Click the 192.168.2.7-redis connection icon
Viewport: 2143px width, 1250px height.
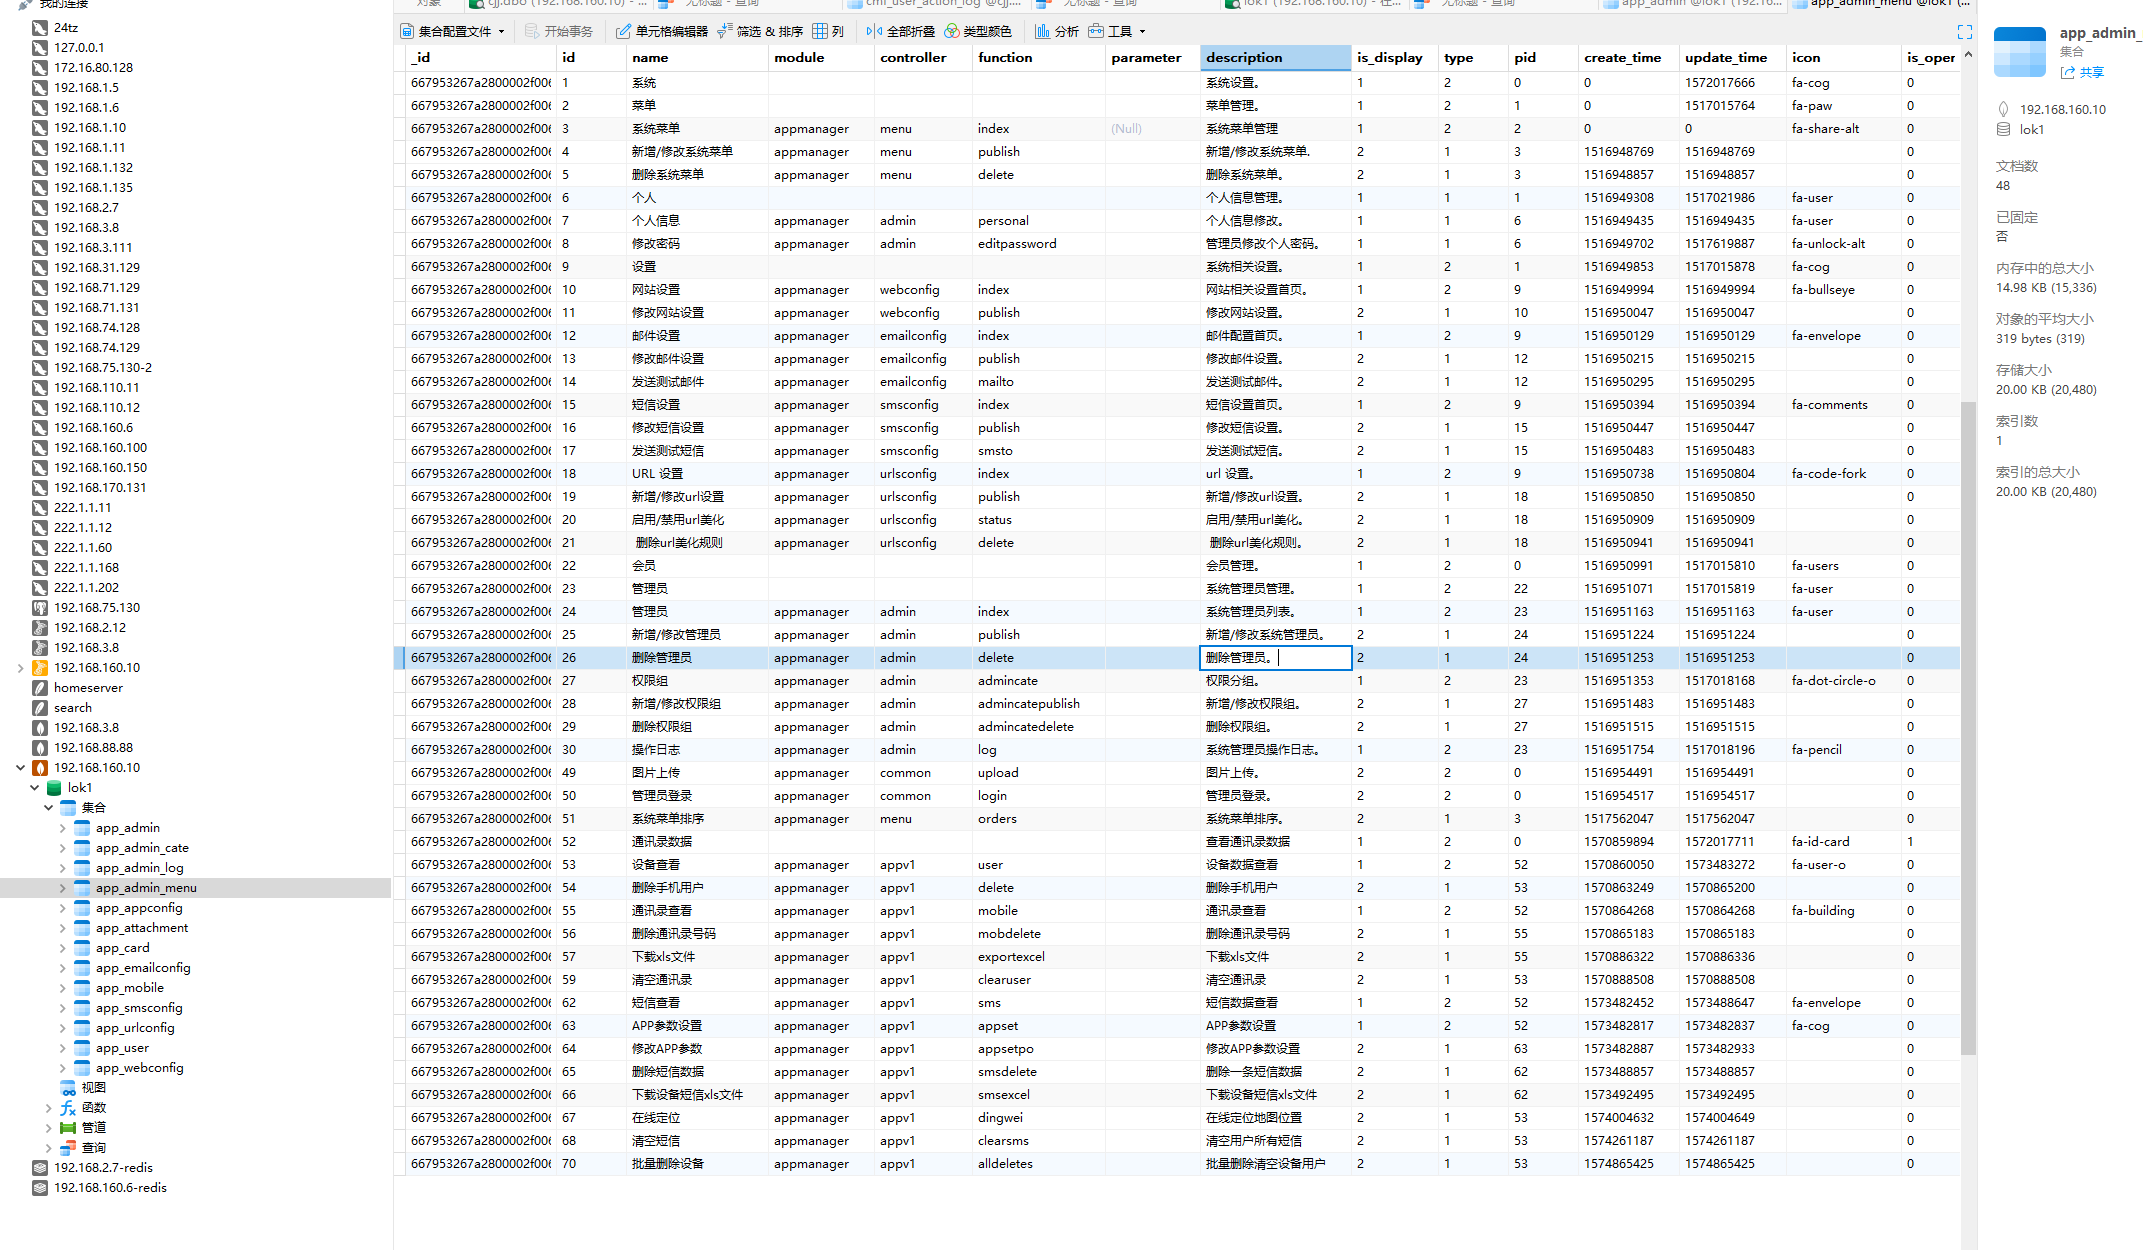pos(40,1168)
